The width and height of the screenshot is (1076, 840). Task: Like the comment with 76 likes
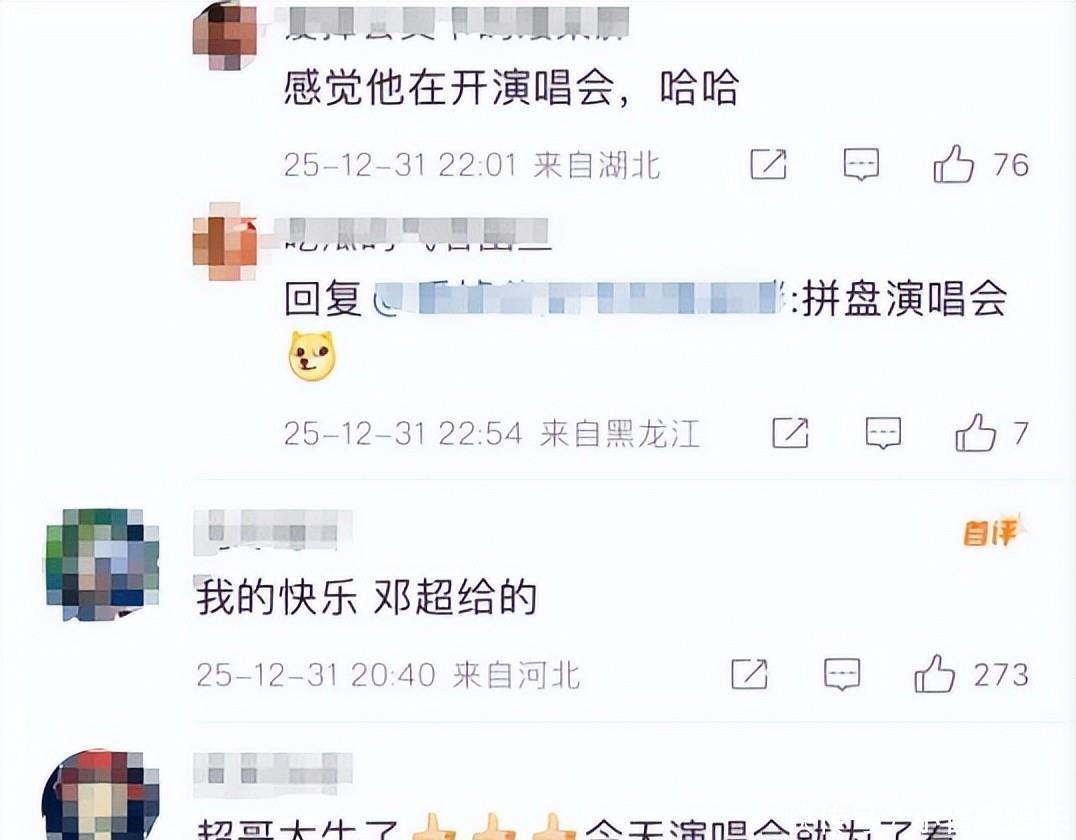[x=953, y=164]
